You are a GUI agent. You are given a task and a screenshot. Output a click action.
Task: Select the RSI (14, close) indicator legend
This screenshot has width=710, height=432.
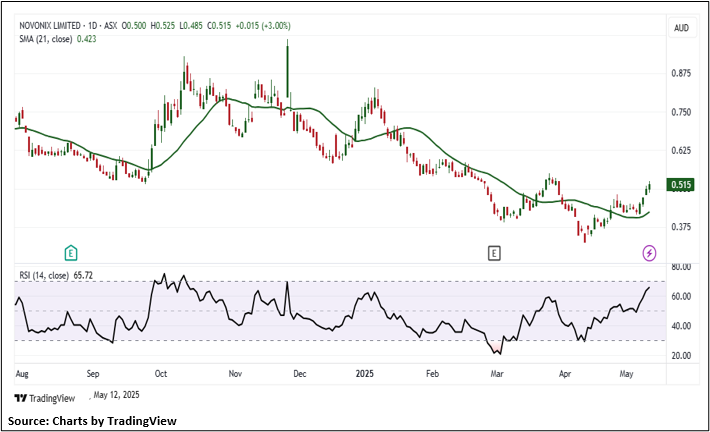click(44, 275)
